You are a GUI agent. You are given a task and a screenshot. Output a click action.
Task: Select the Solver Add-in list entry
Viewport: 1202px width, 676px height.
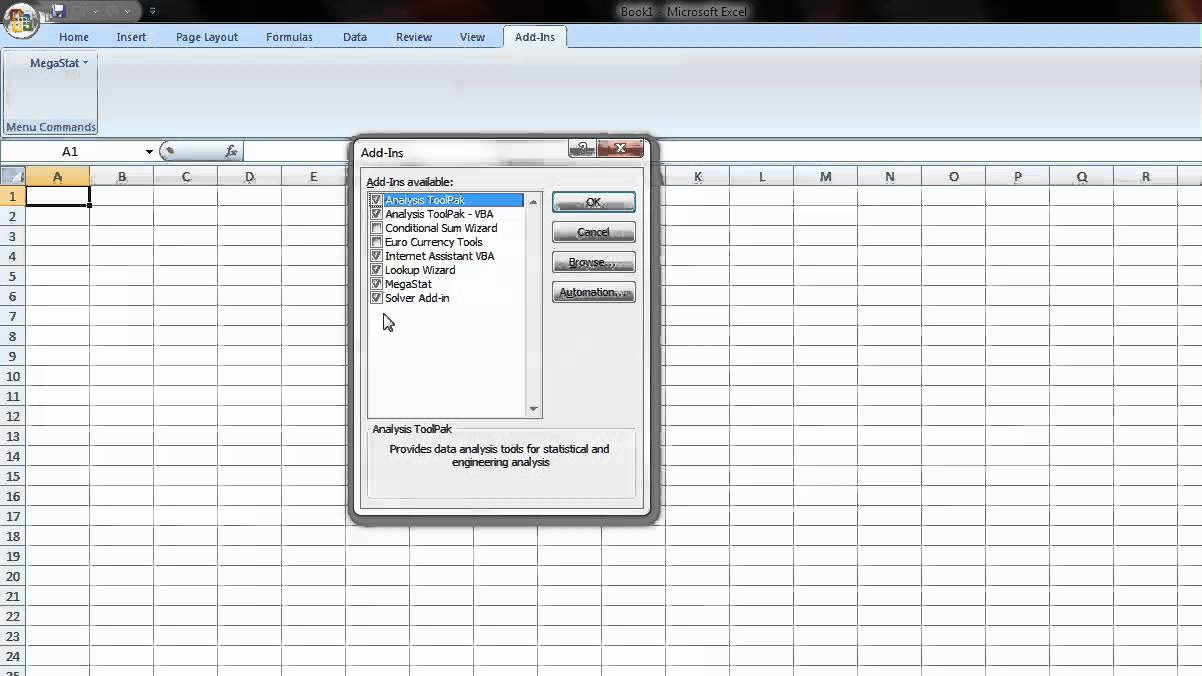tap(417, 298)
